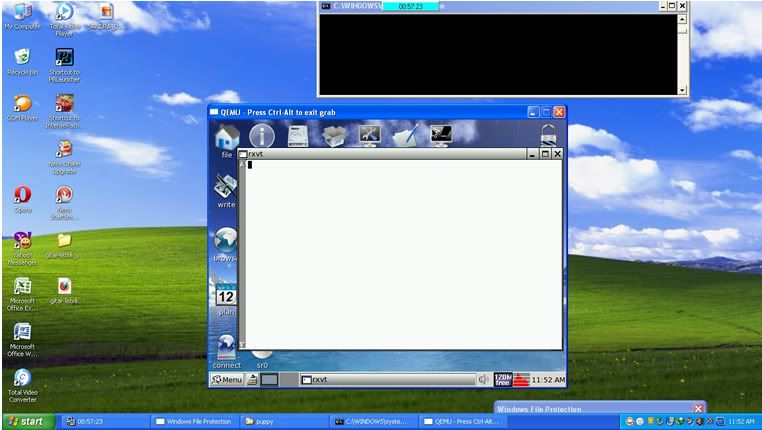Open the text edit pencil-and-paper icon
This screenshot has width=762, height=430.
(405, 136)
